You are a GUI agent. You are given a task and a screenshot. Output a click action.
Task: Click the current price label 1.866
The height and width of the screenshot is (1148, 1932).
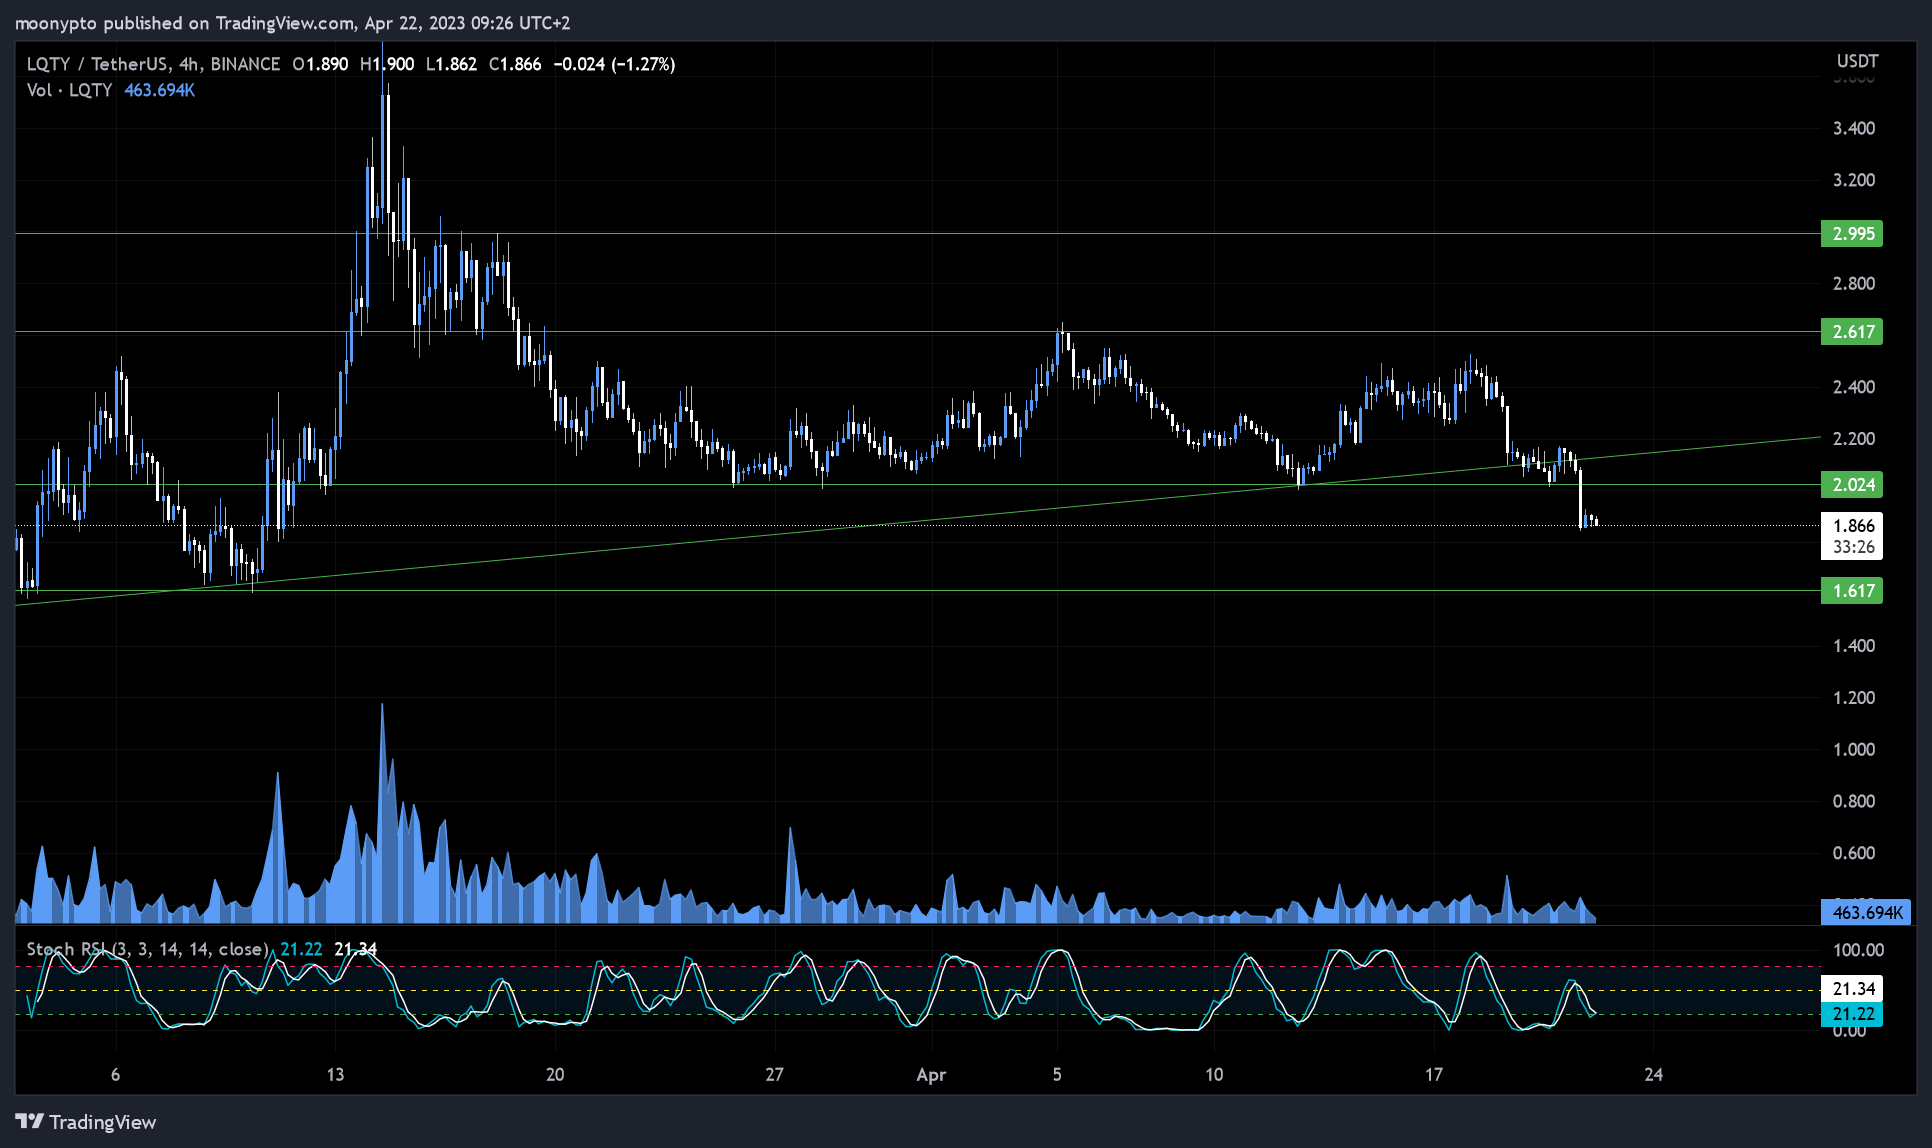(x=1853, y=526)
